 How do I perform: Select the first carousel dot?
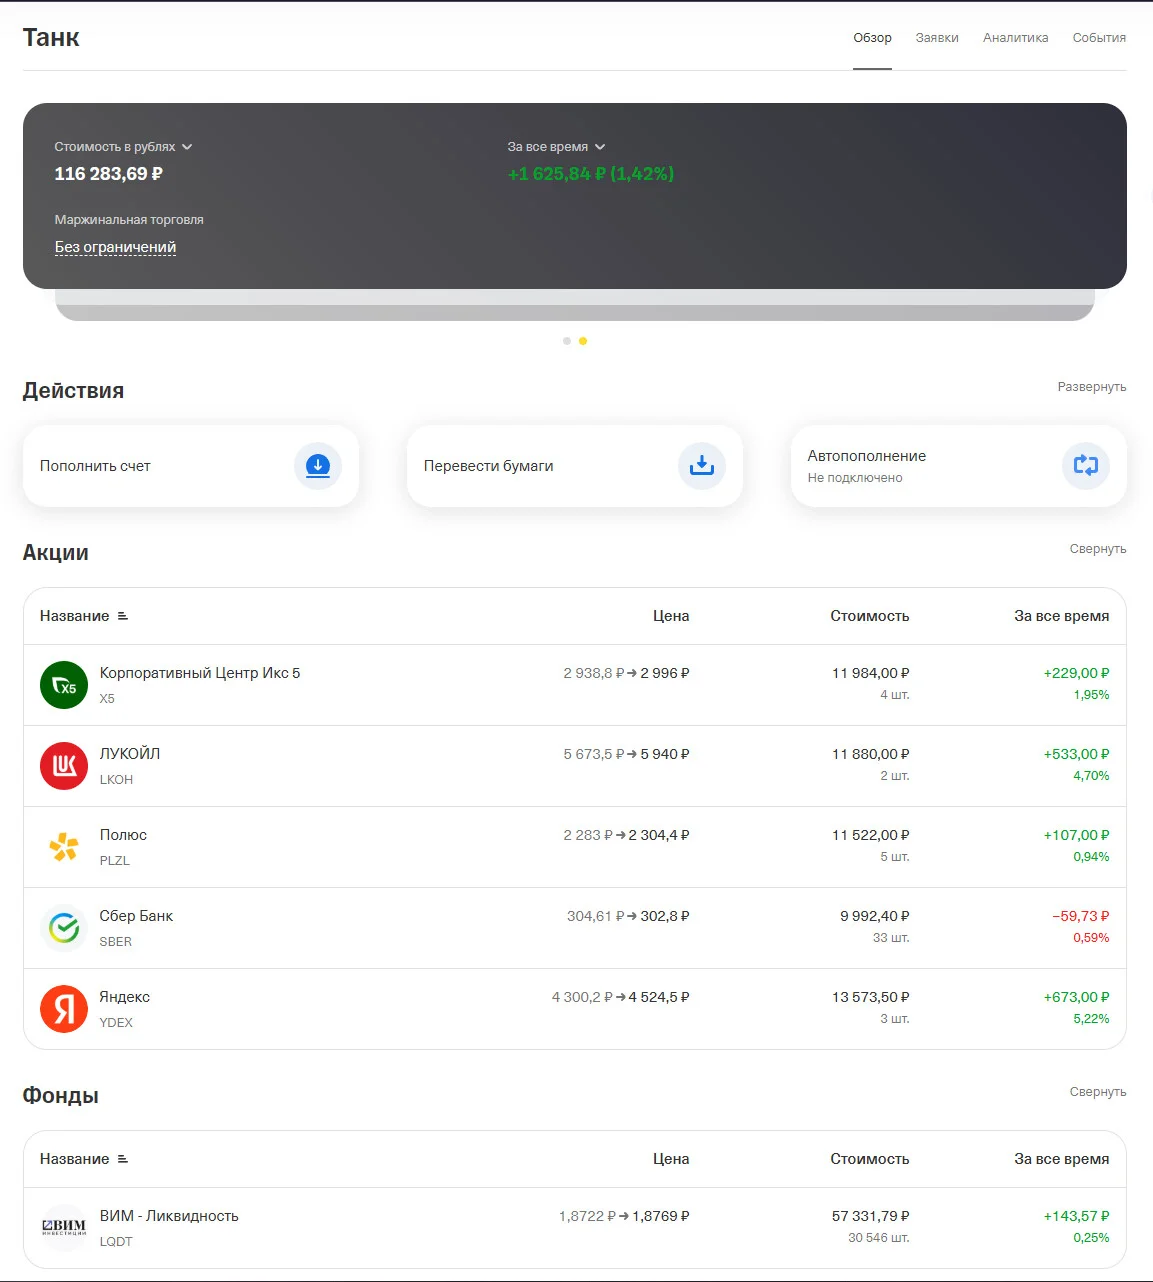[567, 341]
